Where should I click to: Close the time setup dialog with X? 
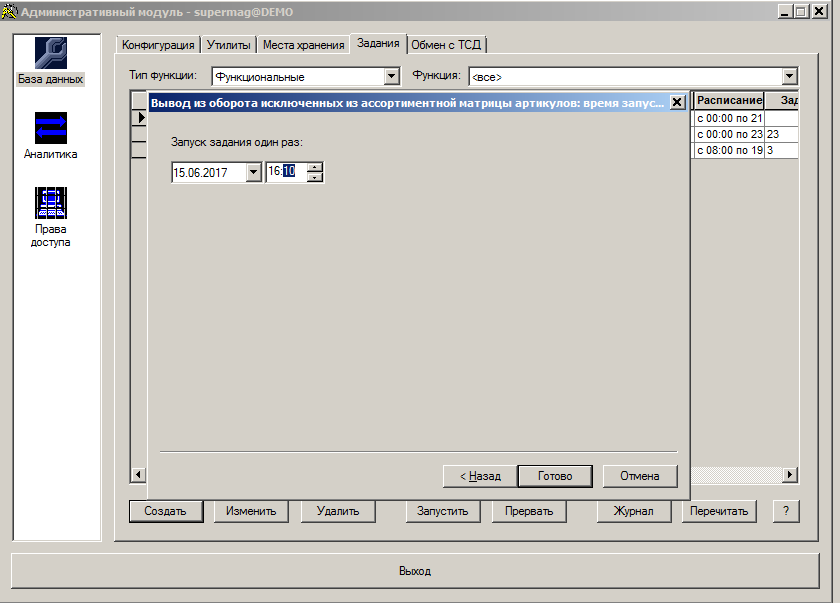(x=677, y=102)
